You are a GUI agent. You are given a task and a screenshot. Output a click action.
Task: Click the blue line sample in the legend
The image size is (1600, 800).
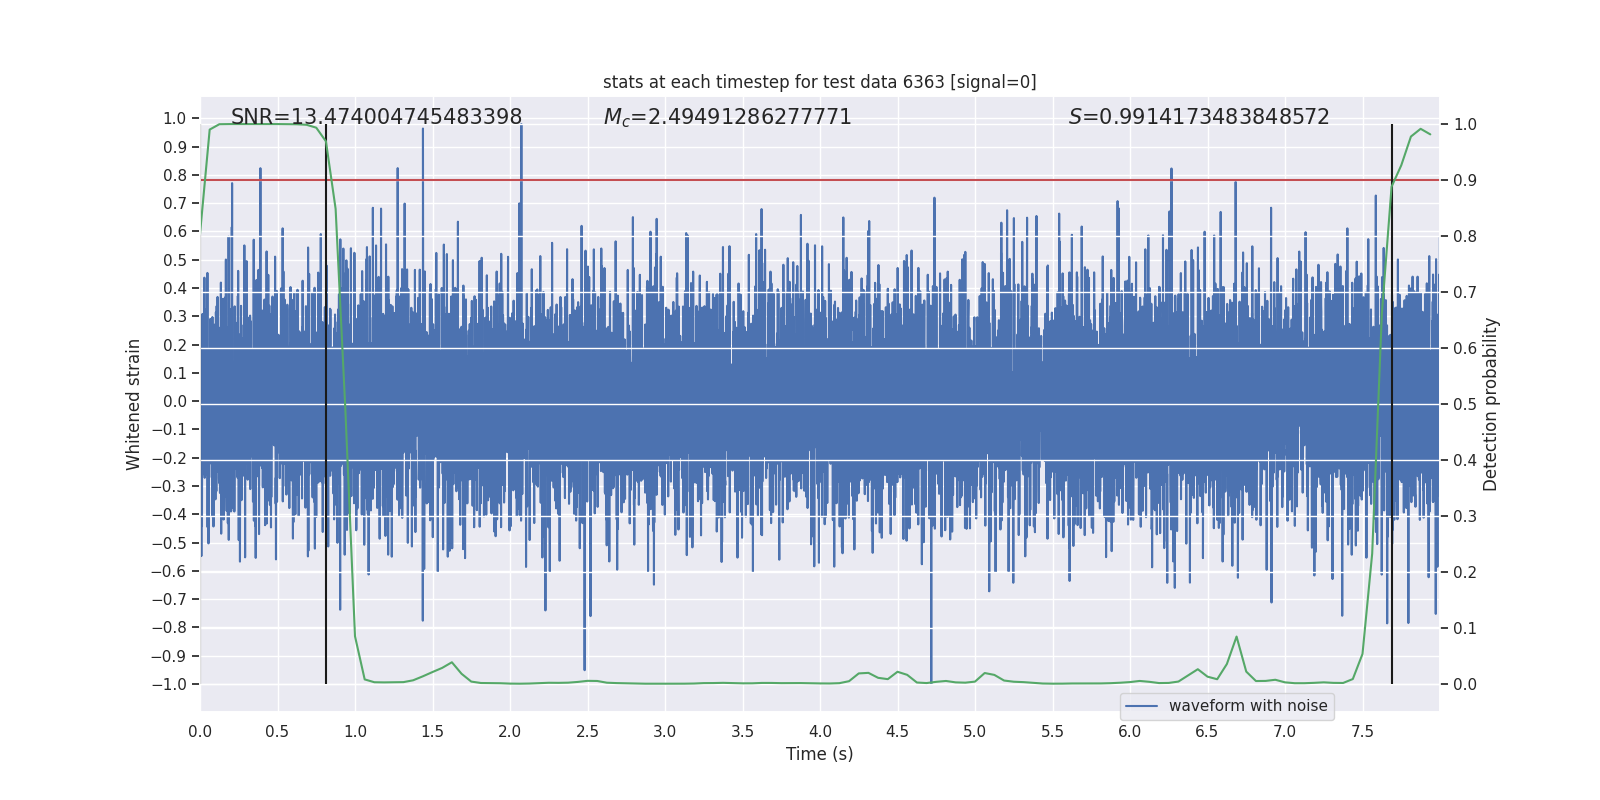coord(1142,706)
